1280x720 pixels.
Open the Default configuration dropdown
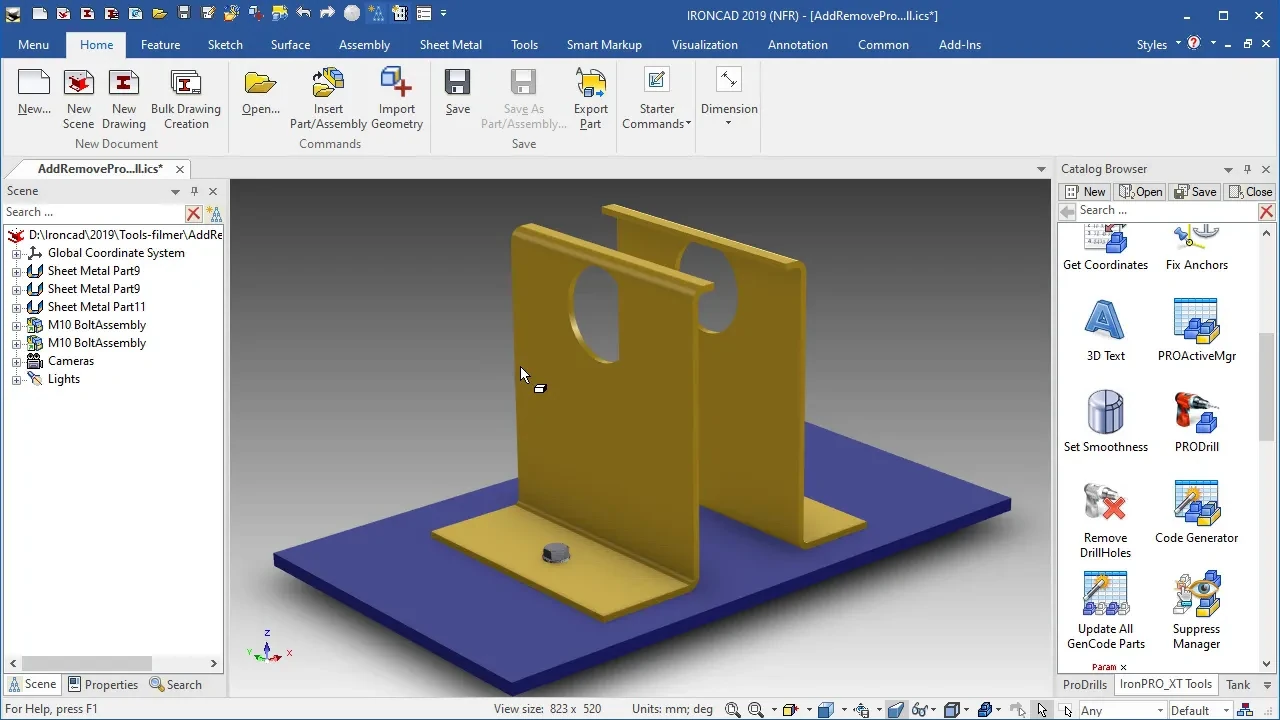pyautogui.click(x=1225, y=711)
